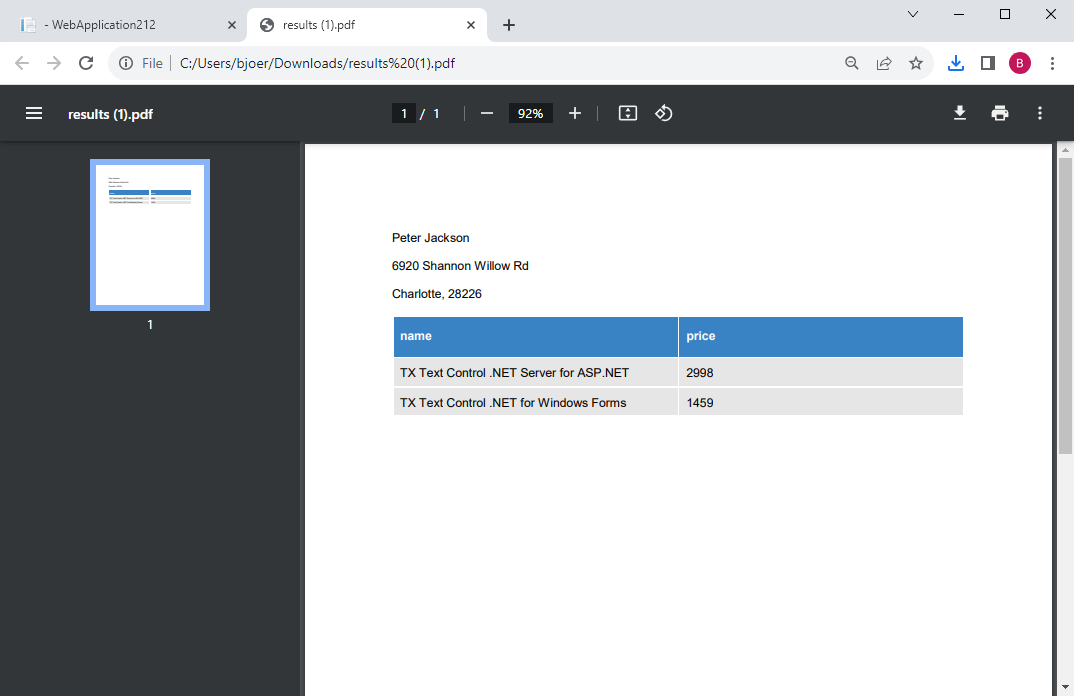Toggle Chrome side panel
1074x696 pixels.
[988, 63]
